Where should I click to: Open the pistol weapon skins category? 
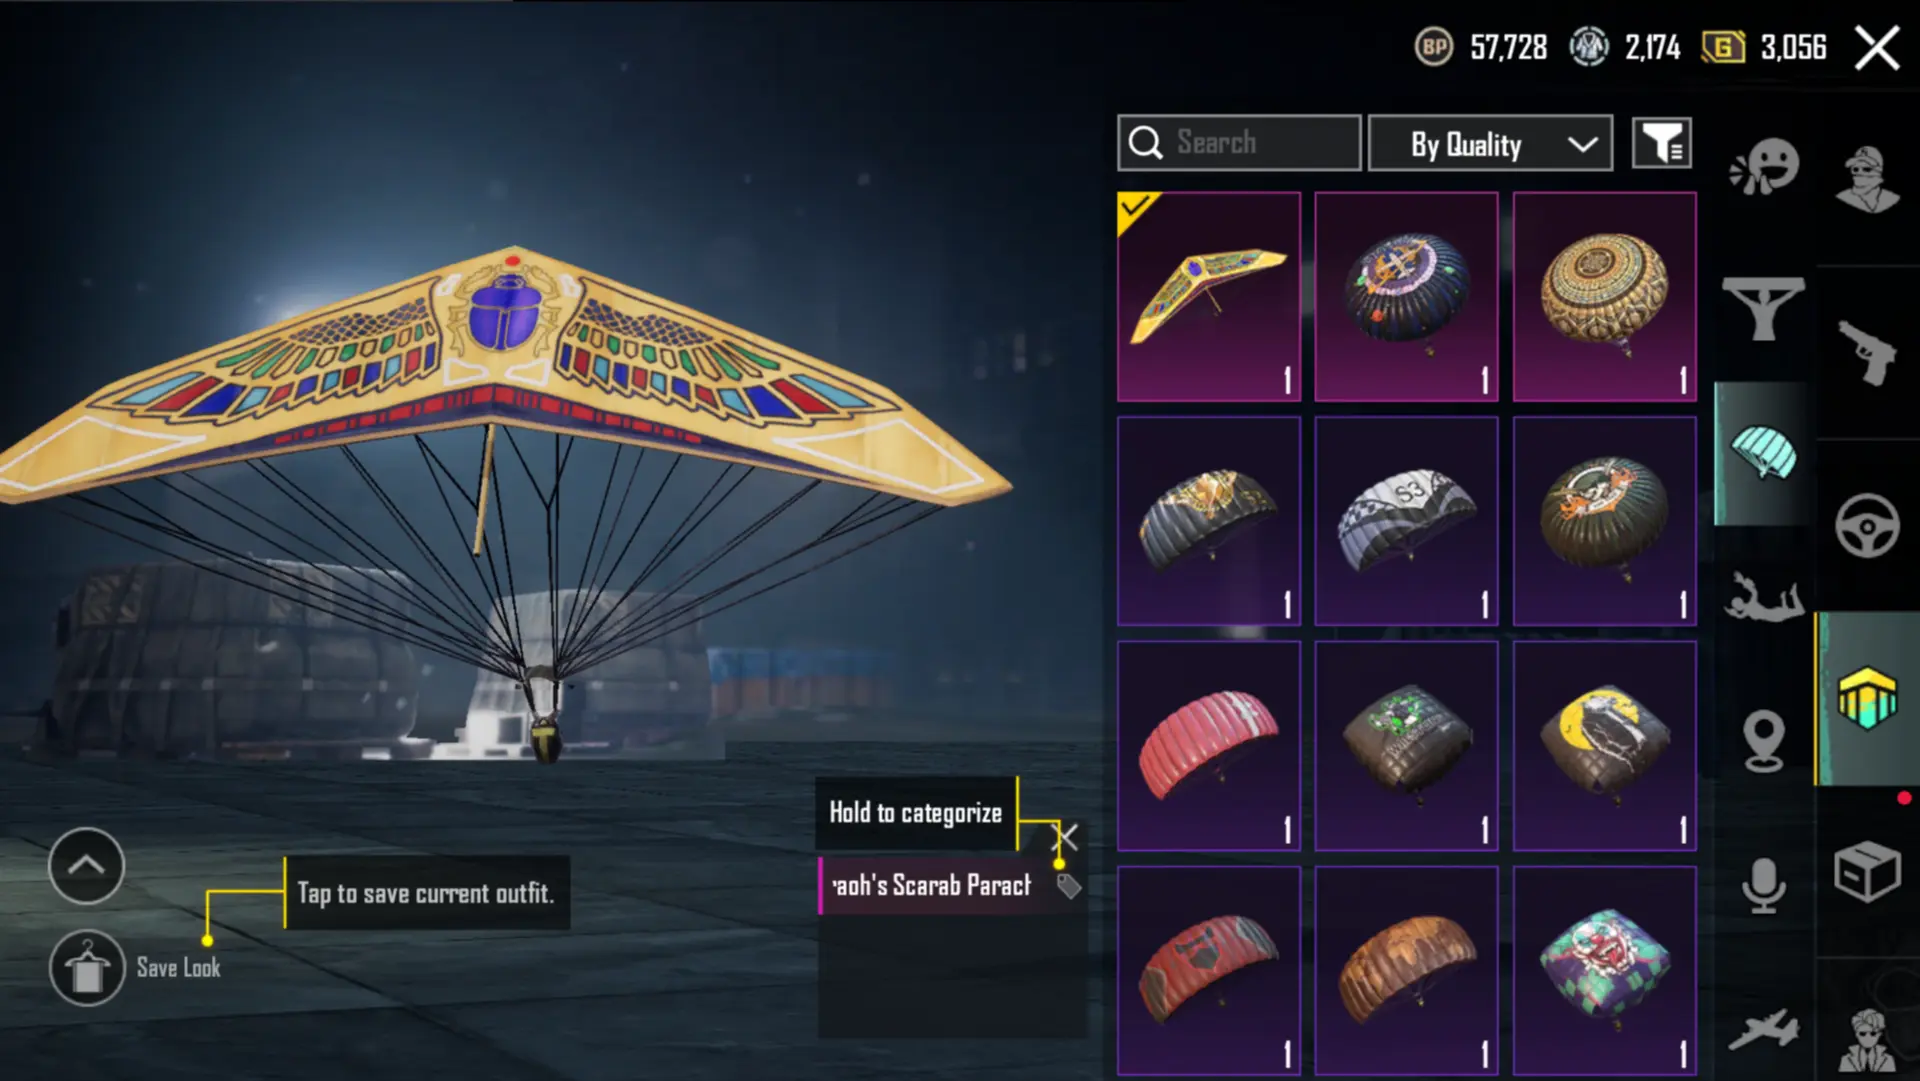1867,351
